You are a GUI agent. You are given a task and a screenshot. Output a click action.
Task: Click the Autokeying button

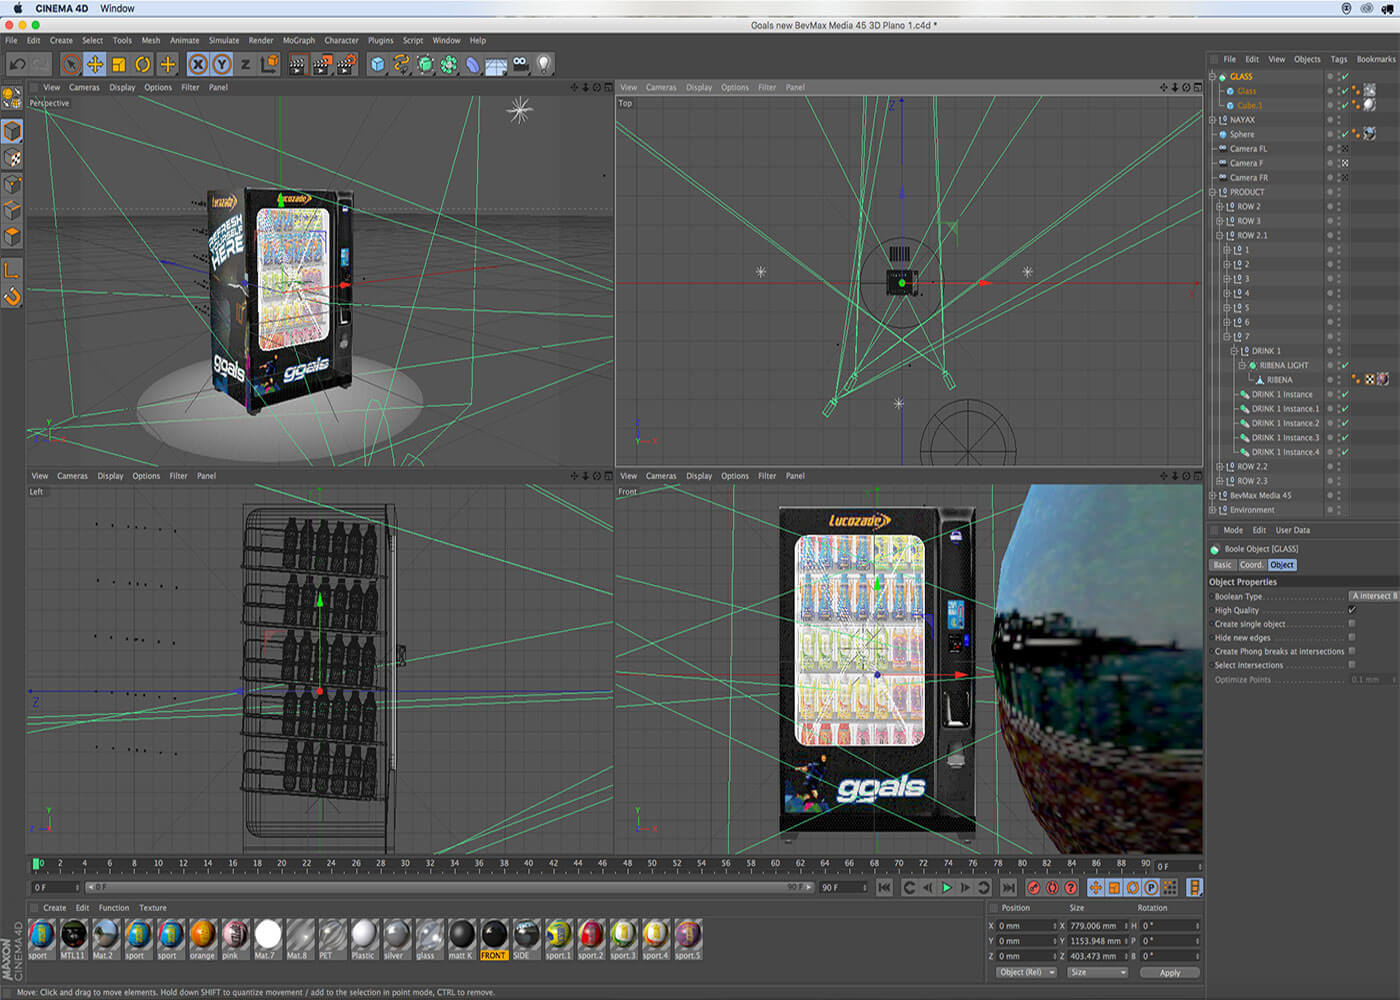(1052, 887)
